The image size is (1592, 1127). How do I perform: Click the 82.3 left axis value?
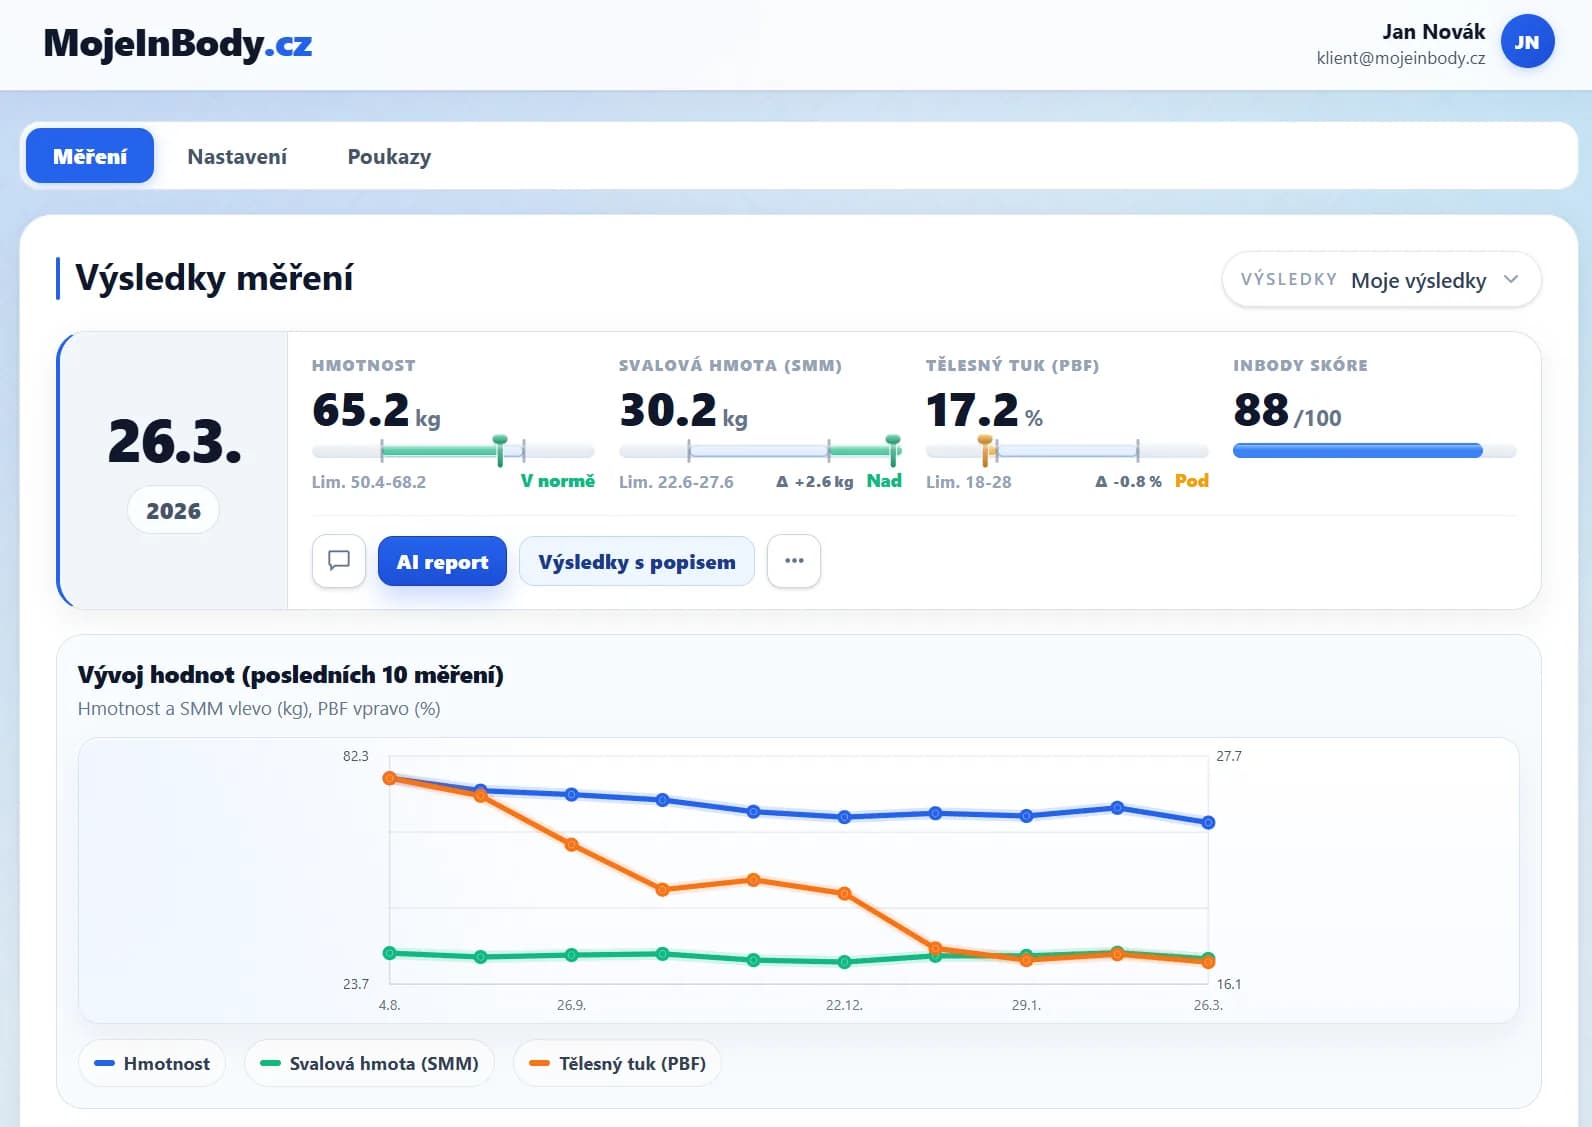356,756
